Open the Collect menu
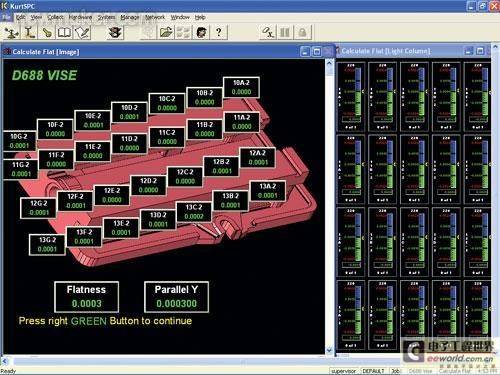 pos(55,17)
